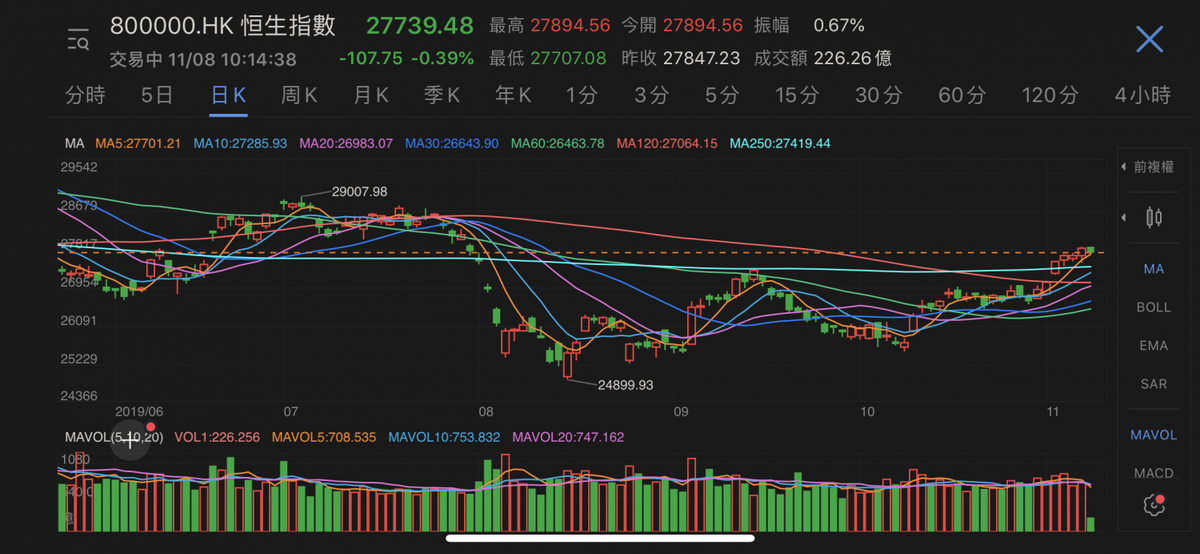Tap the VOL1:226.256 value
This screenshot has width=1200, height=554.
tap(217, 437)
